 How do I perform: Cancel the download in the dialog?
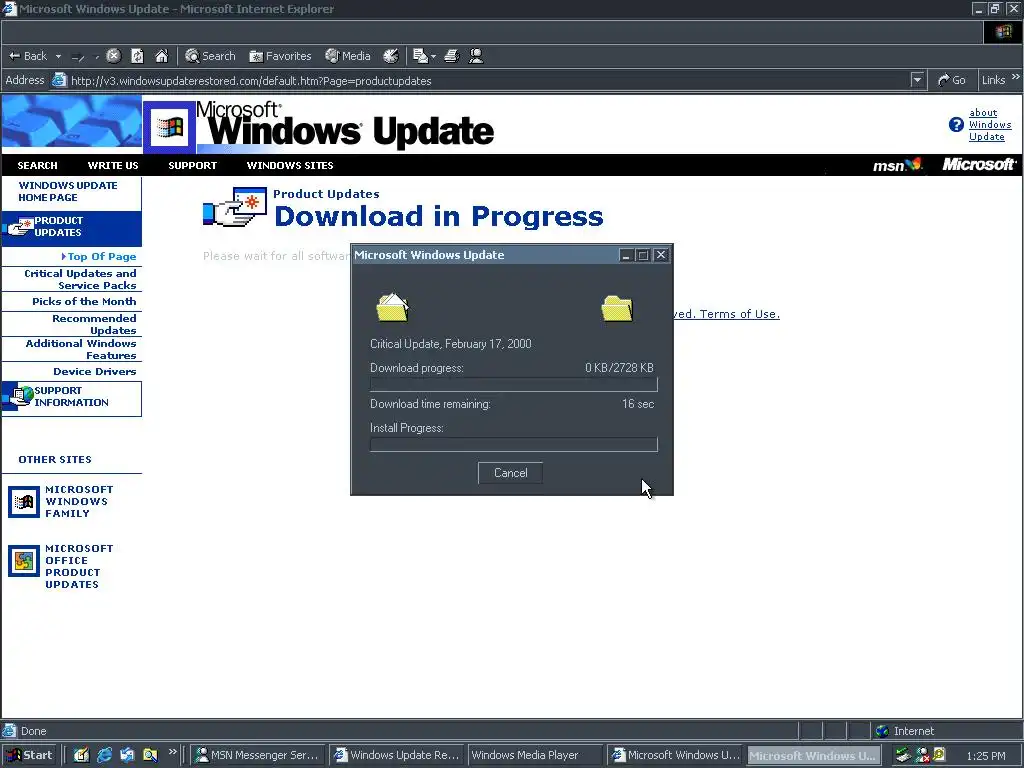click(x=510, y=473)
